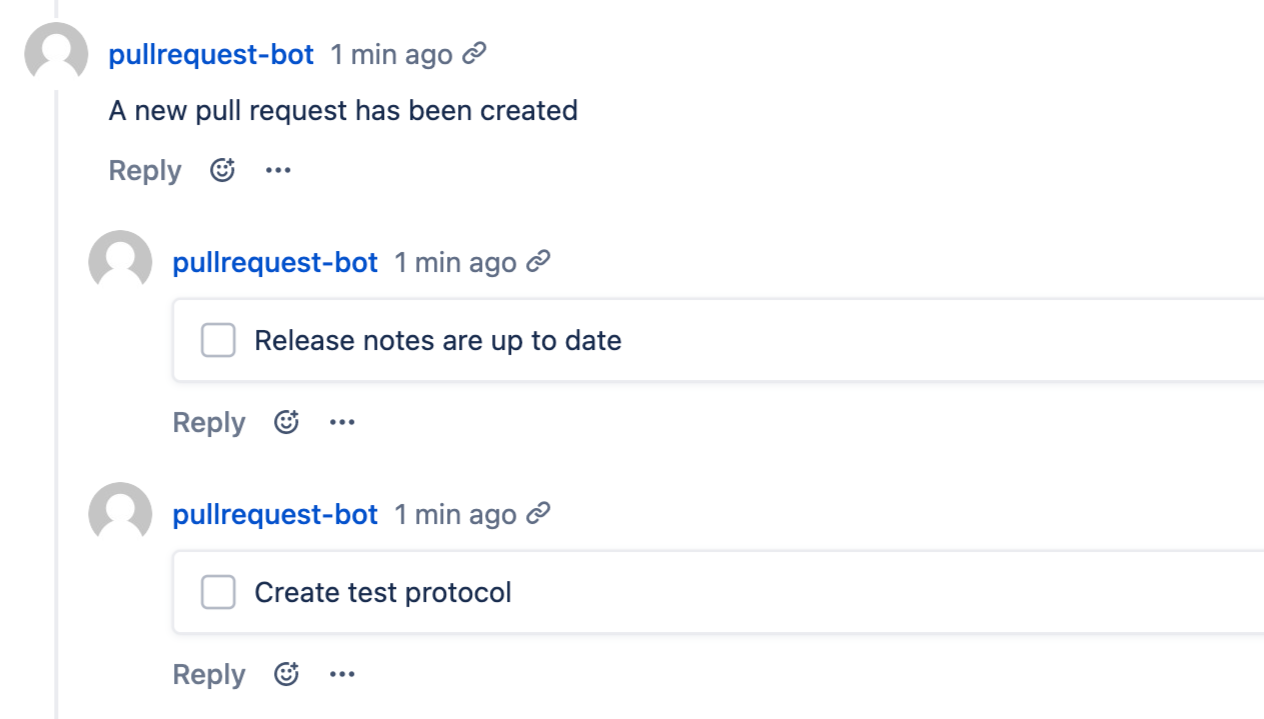The image size is (1264, 719).
Task: Check the 'Release notes are up to date' task
Action: click(218, 340)
